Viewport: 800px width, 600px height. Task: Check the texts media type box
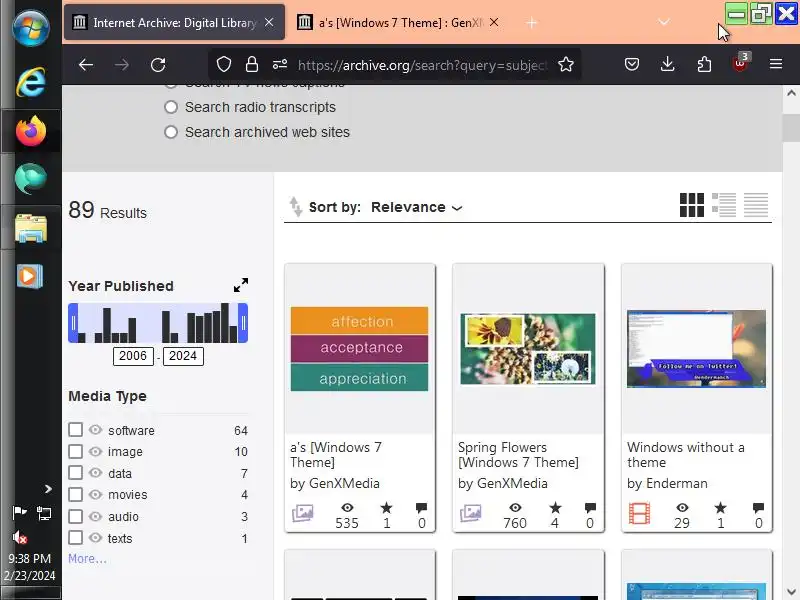tap(76, 537)
